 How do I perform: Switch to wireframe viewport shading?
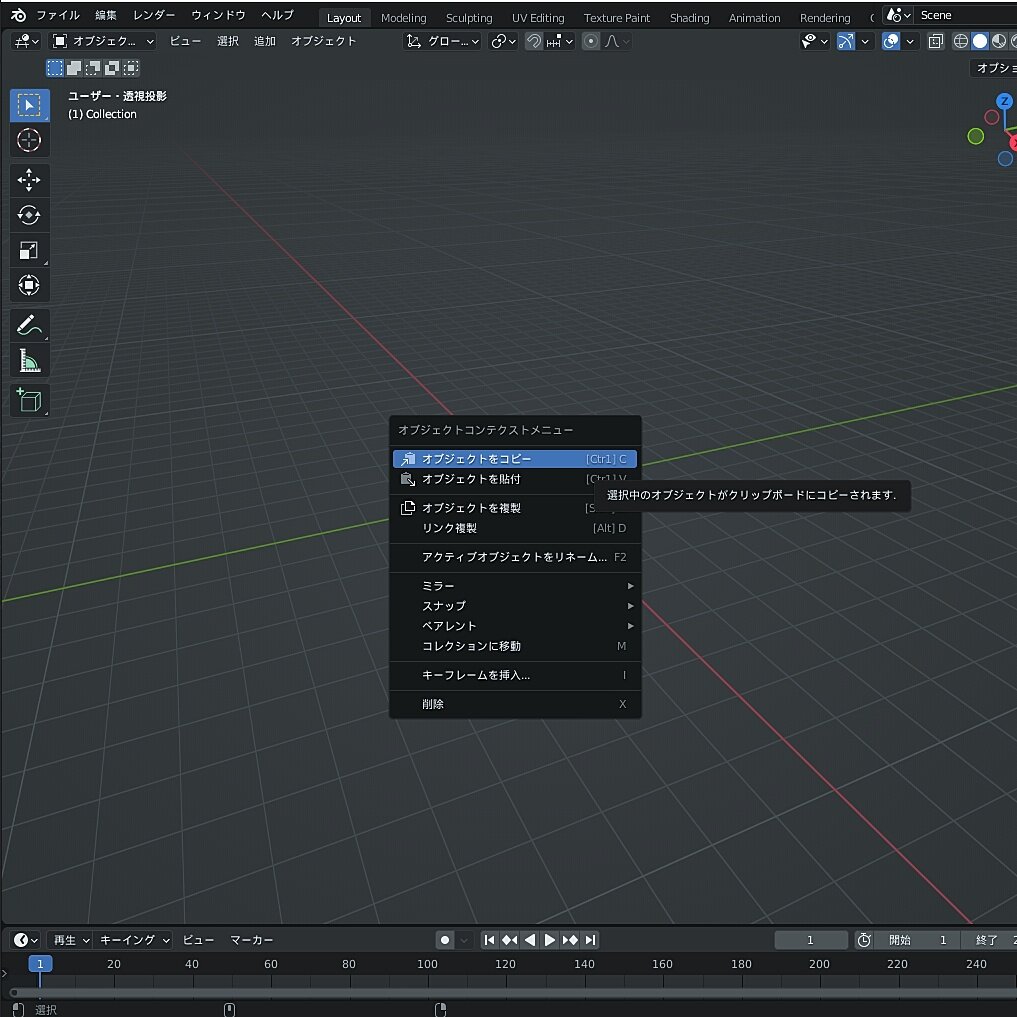(x=961, y=42)
